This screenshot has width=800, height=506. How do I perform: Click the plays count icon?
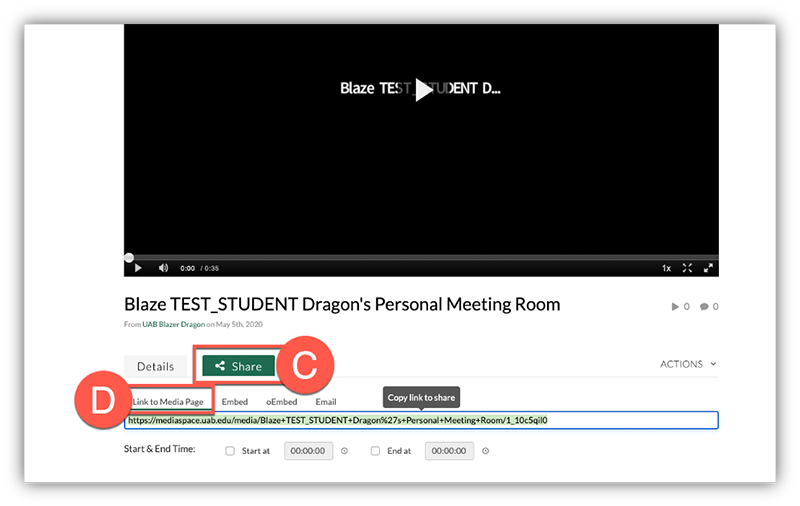(676, 307)
